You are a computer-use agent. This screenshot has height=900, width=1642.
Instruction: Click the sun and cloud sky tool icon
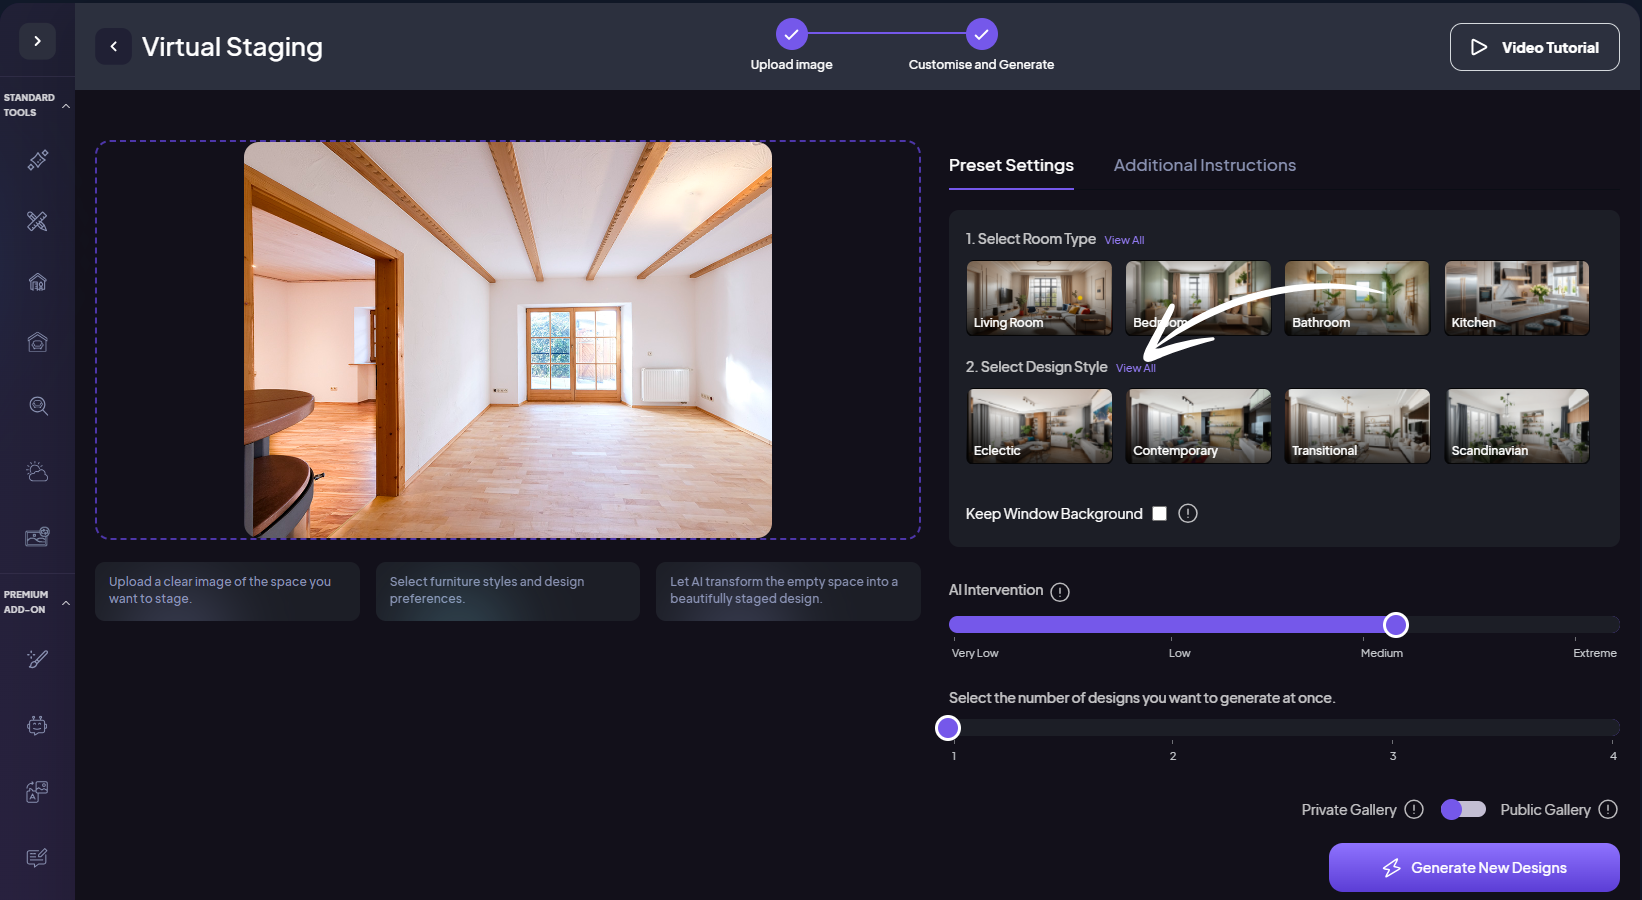click(x=37, y=472)
